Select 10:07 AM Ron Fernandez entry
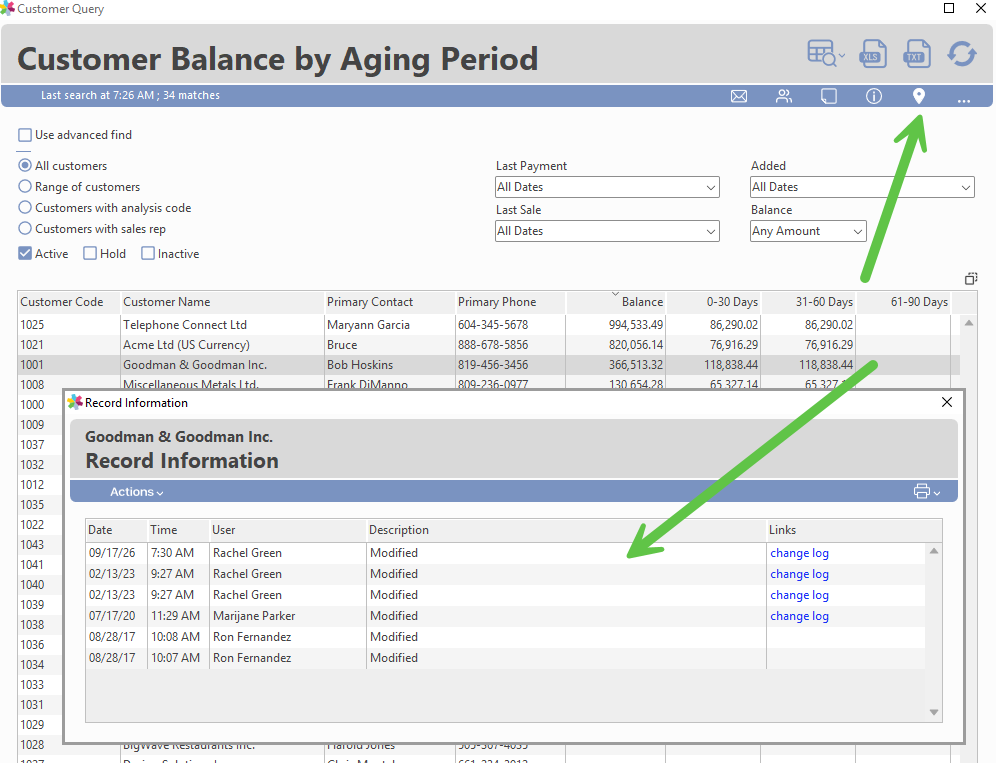The width and height of the screenshot is (996, 763). pyautogui.click(x=506, y=658)
